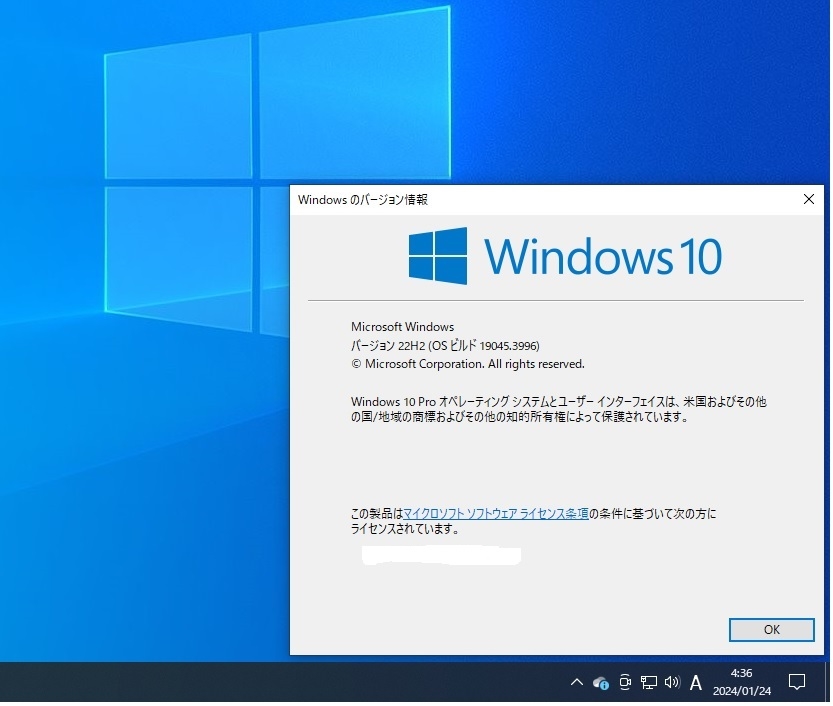
Task: Open the OneDrive cloud tray icon
Action: pyautogui.click(x=602, y=684)
